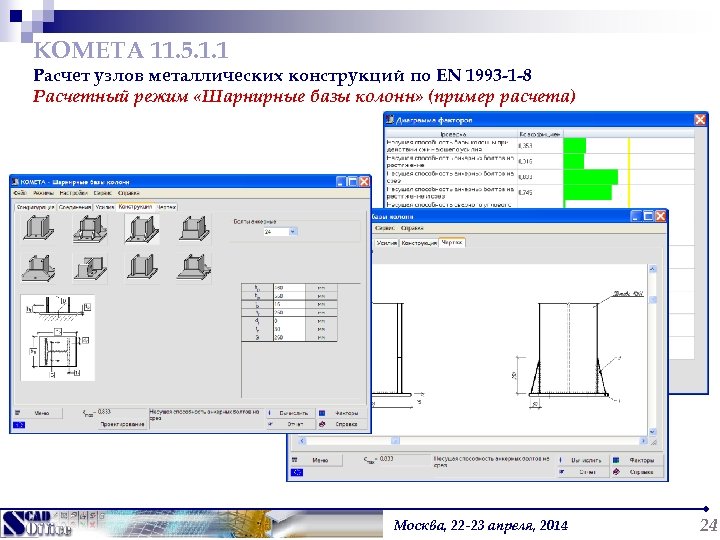Image resolution: width=720 pixels, height=540 pixels.
Task: Click EU flag icon in КОМЕТА construction window
Action: click(19, 425)
